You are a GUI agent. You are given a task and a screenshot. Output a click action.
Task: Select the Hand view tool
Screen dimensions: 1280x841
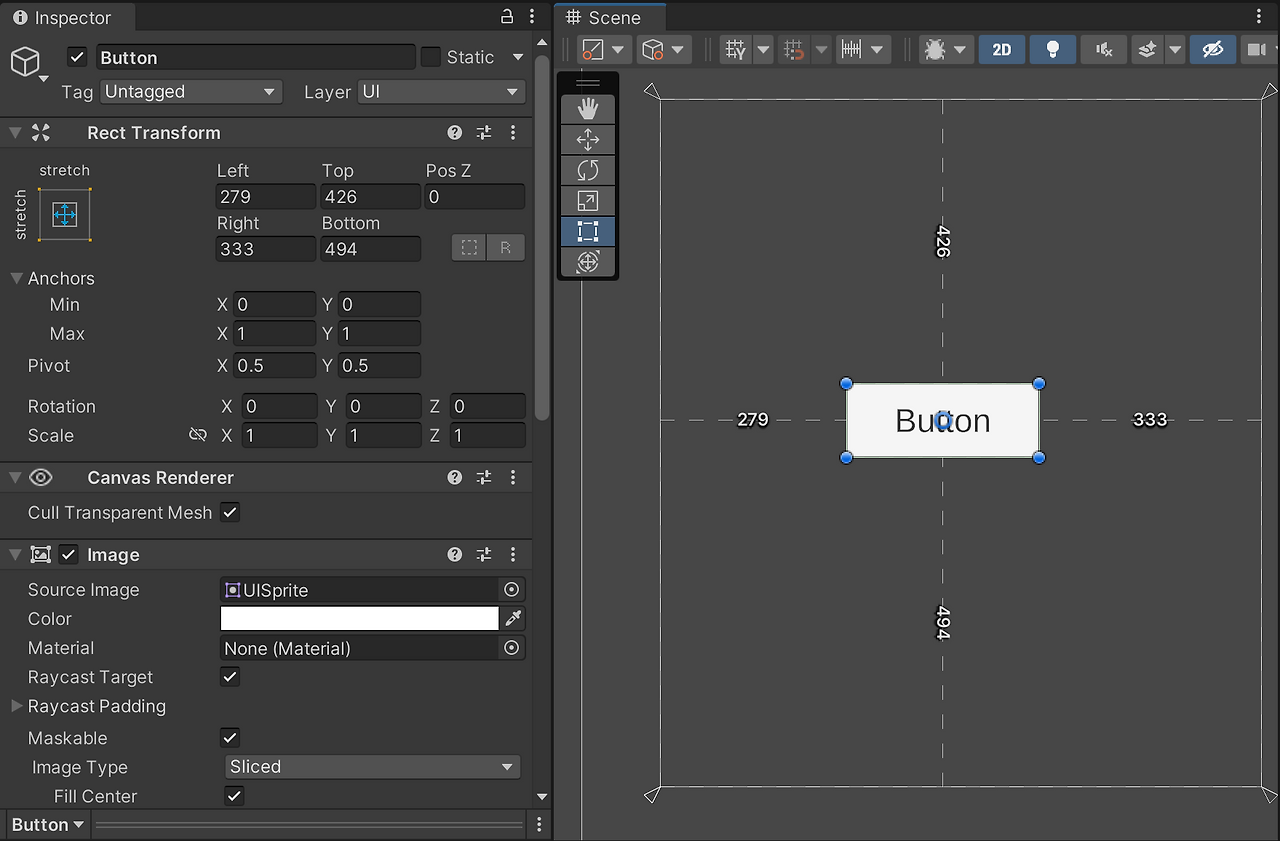click(588, 109)
